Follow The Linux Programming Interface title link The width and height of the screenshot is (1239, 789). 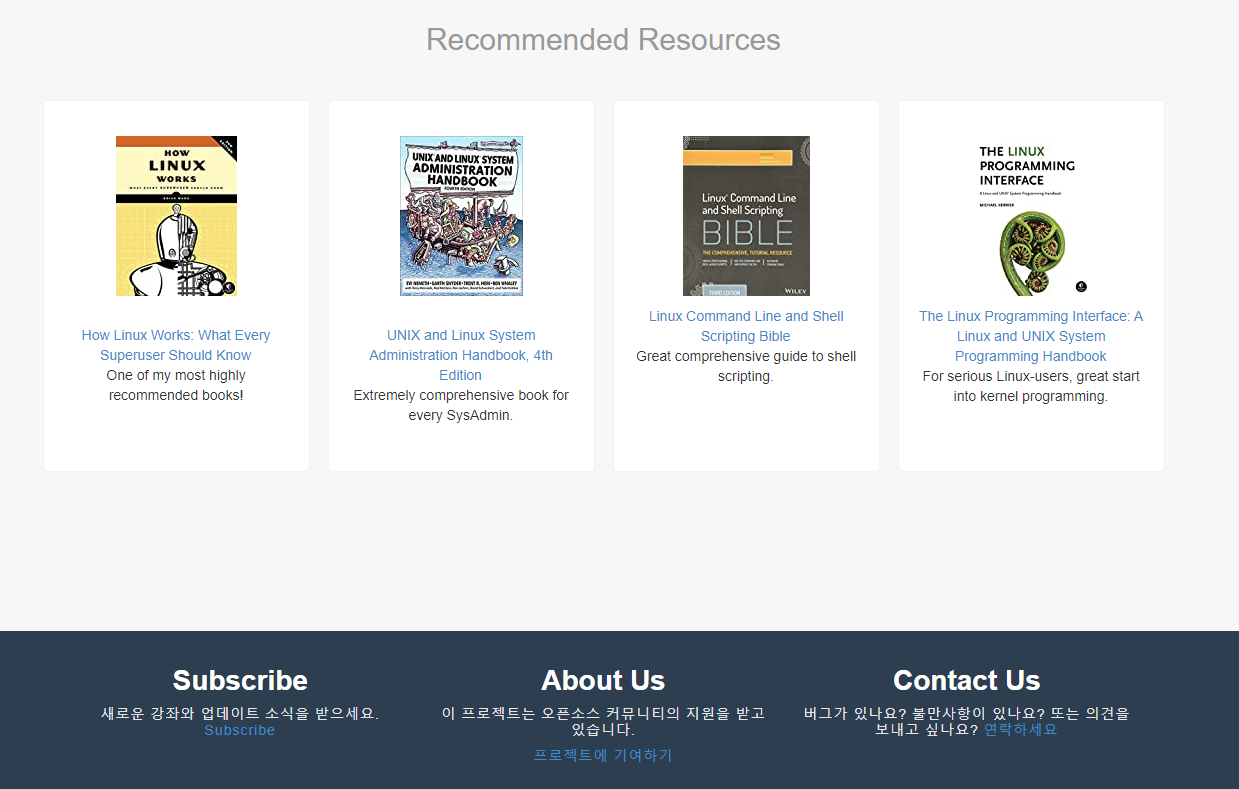[1031, 336]
